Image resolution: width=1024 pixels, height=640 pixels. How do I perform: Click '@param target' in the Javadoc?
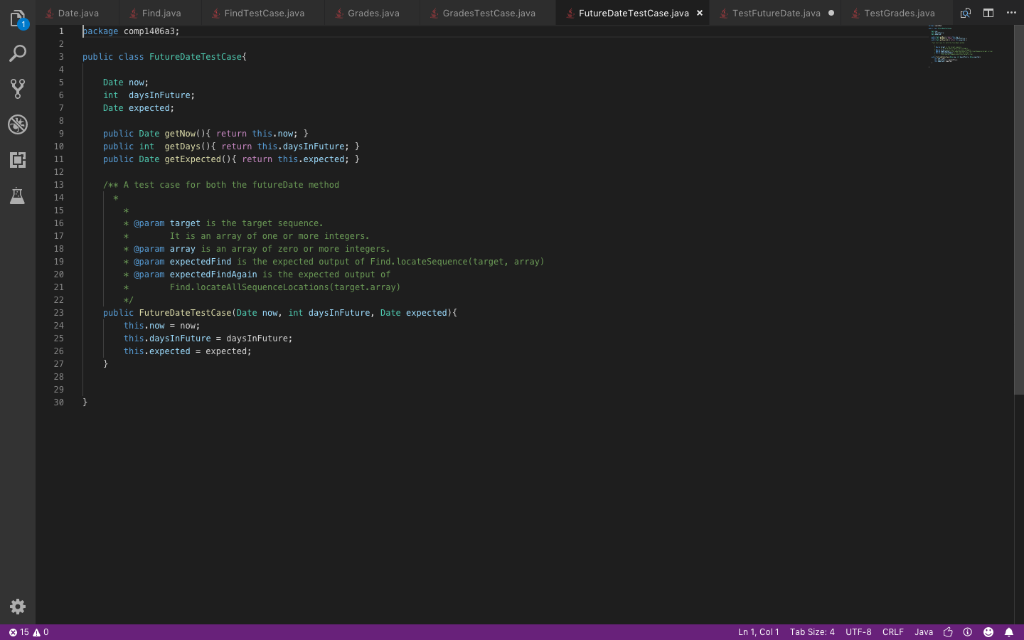coord(167,223)
